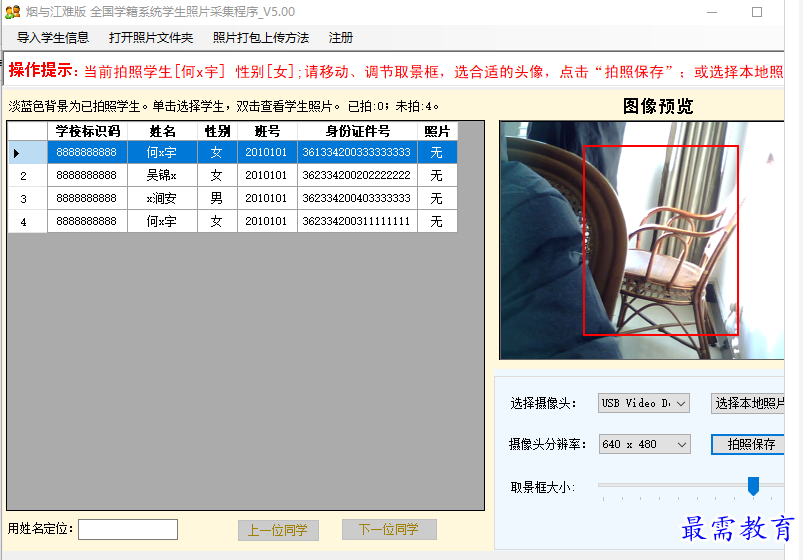Image resolution: width=803 pixels, height=560 pixels.
Task: Click ID number 361334200333333333
Action: 357,152
